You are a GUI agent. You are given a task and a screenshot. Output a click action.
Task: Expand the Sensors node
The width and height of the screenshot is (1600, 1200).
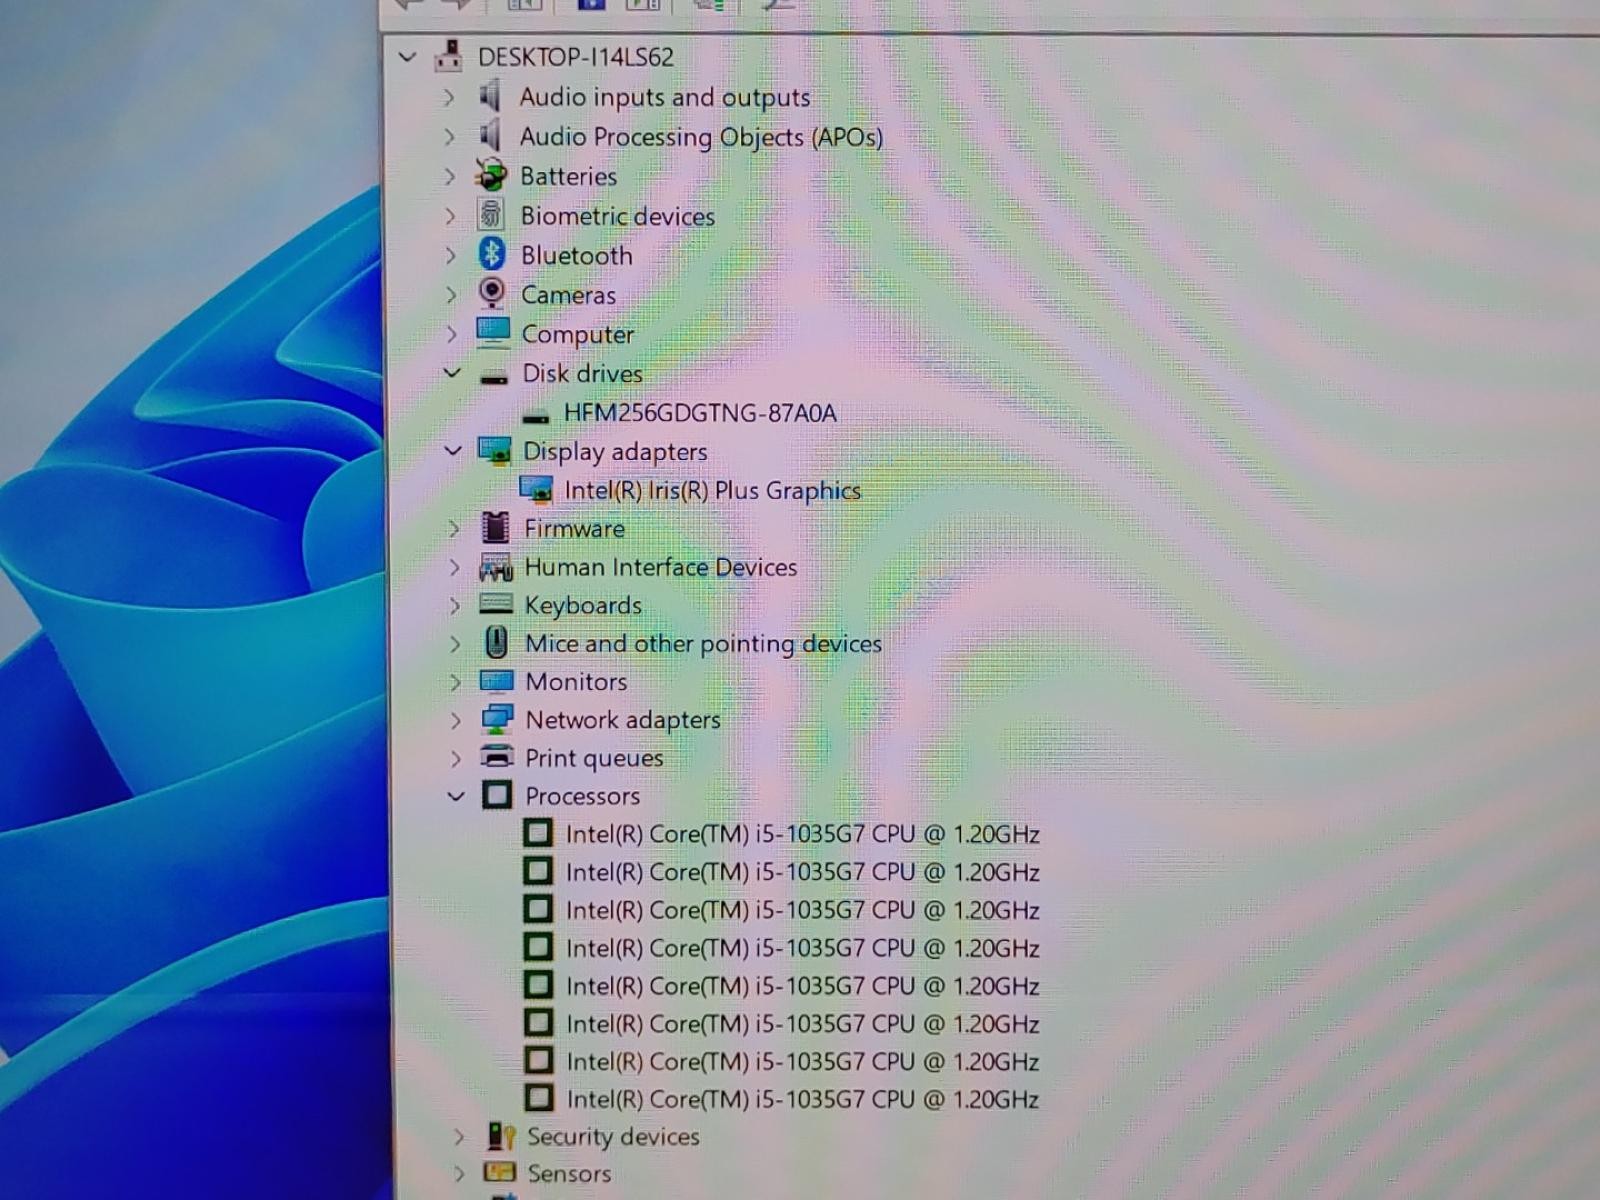point(459,1173)
